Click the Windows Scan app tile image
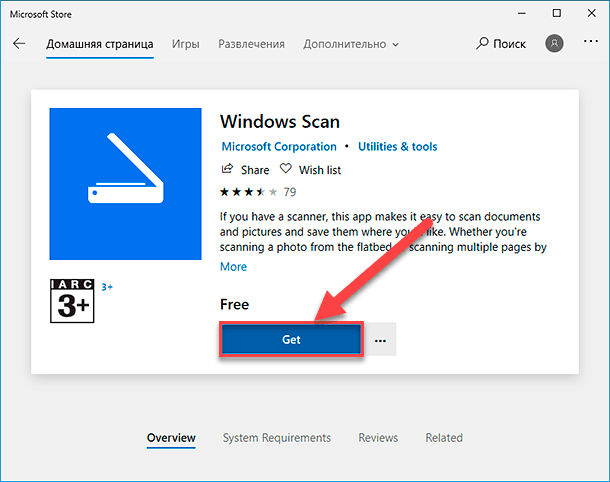The height and width of the screenshot is (482, 610). [x=125, y=184]
